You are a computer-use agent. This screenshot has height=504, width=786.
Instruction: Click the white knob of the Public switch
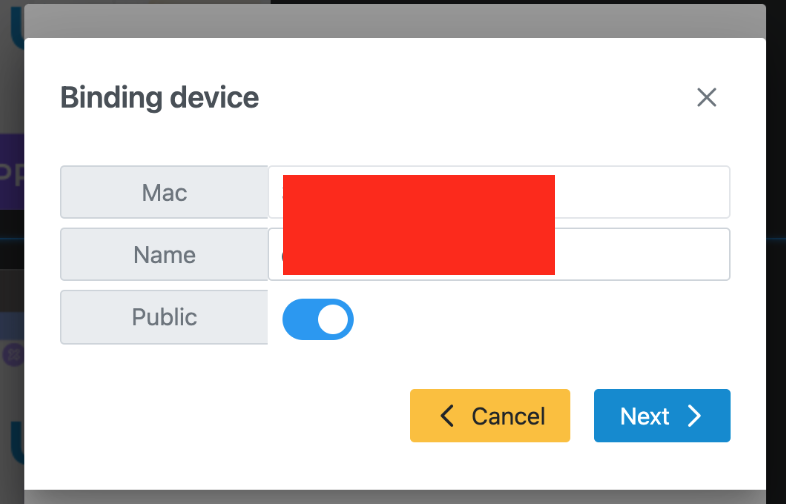[x=333, y=319]
